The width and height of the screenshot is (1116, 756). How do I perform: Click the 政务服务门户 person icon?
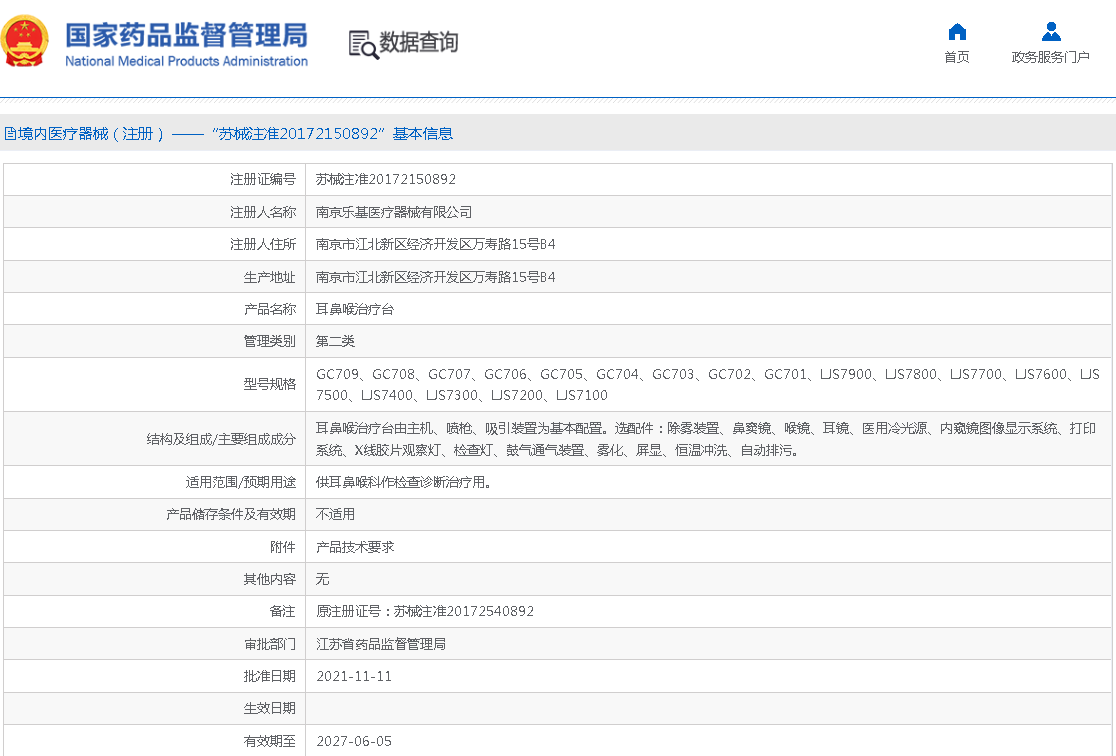pos(1050,32)
